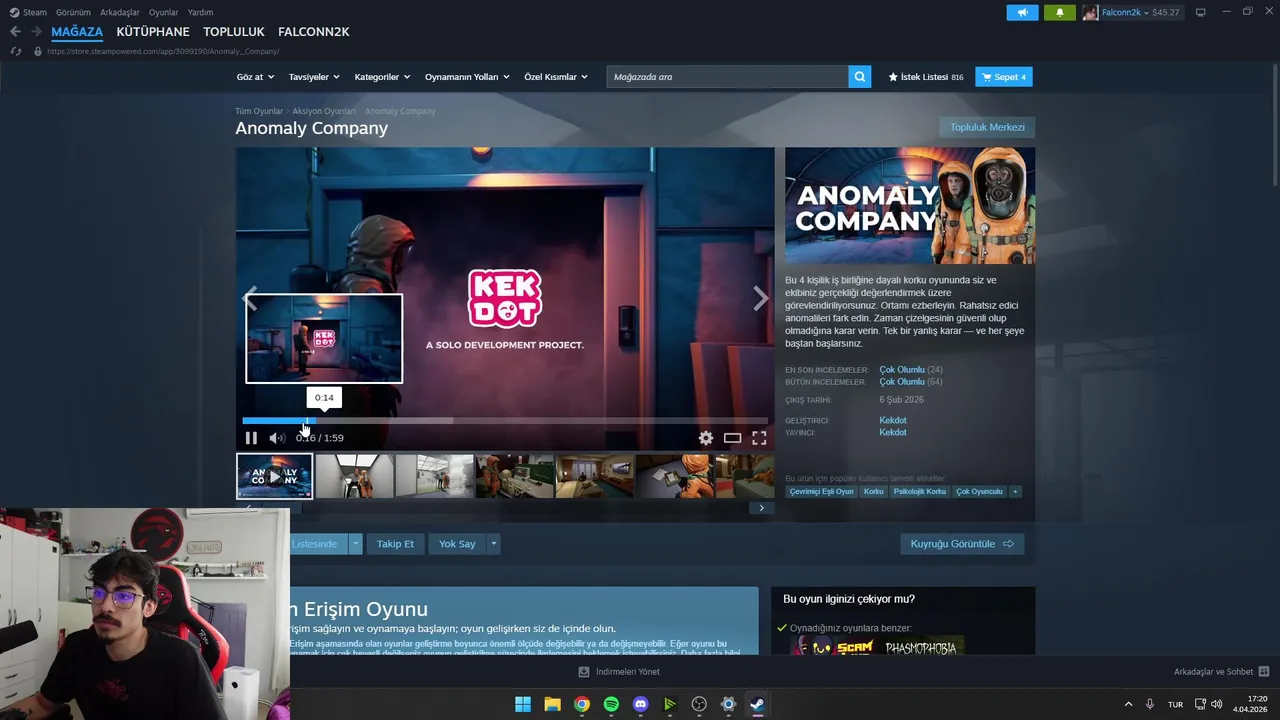Expand the Yok Say dropdown arrow
This screenshot has height=720, width=1280.
tap(493, 544)
